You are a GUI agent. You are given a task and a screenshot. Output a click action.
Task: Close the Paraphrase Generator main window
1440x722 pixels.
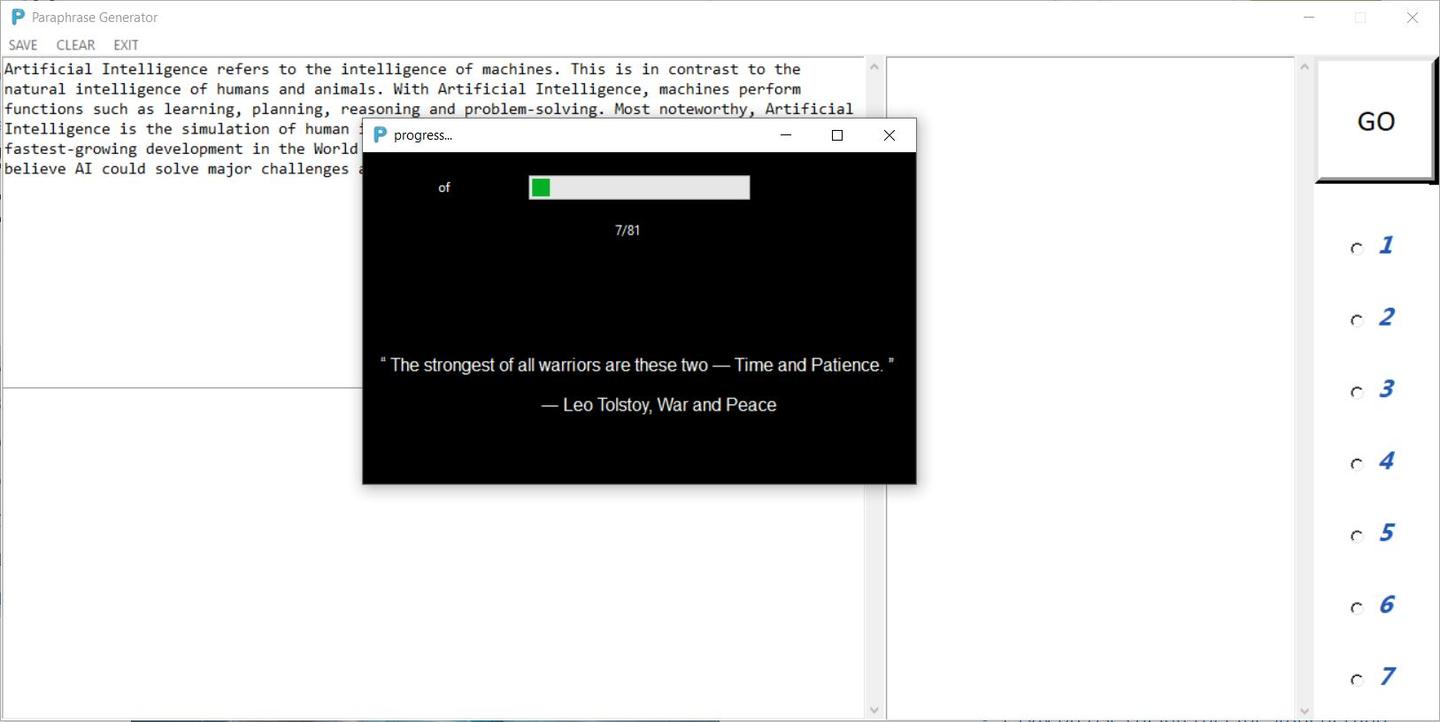pyautogui.click(x=1412, y=17)
